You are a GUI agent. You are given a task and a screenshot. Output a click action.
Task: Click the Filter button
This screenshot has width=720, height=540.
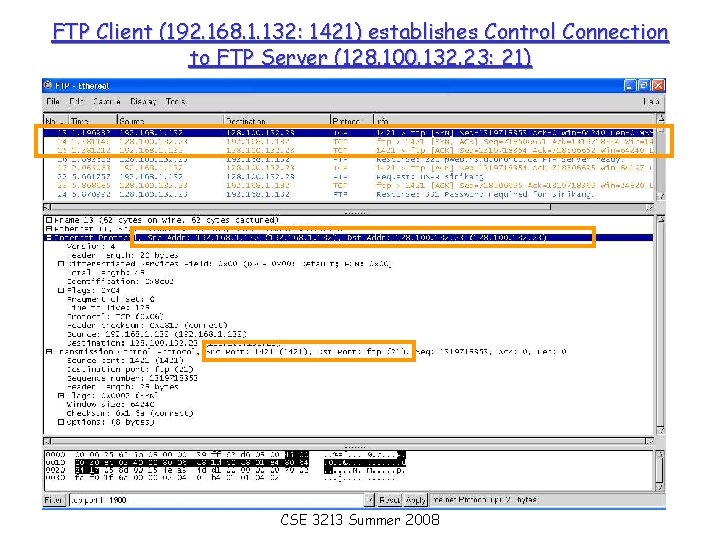click(54, 500)
